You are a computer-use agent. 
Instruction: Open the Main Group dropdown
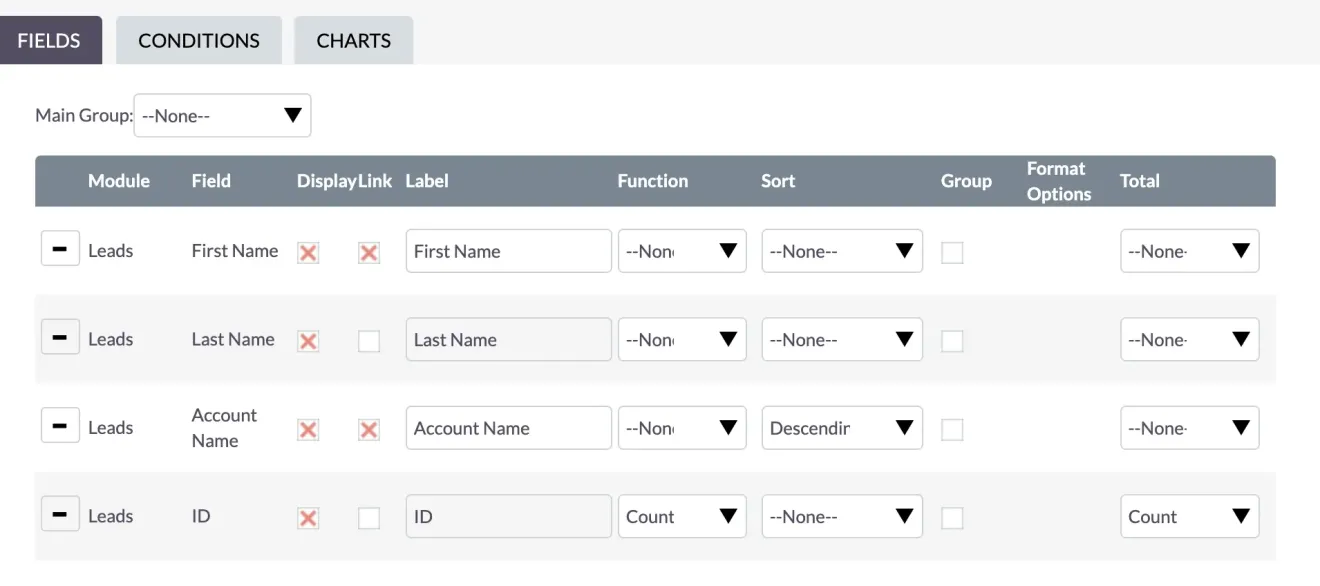[x=222, y=115]
